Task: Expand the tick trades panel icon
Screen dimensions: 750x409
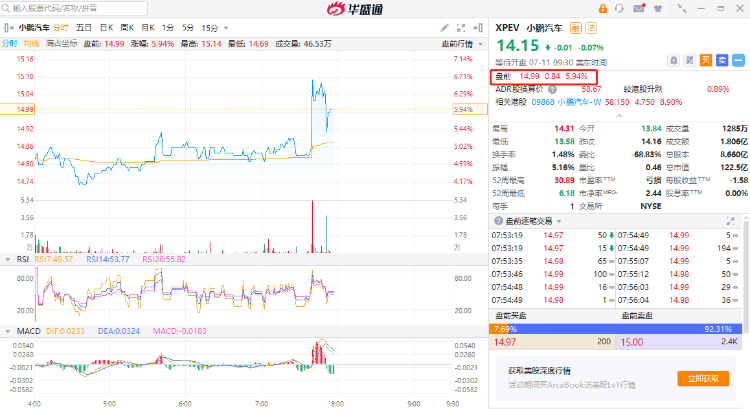Action: tap(730, 221)
